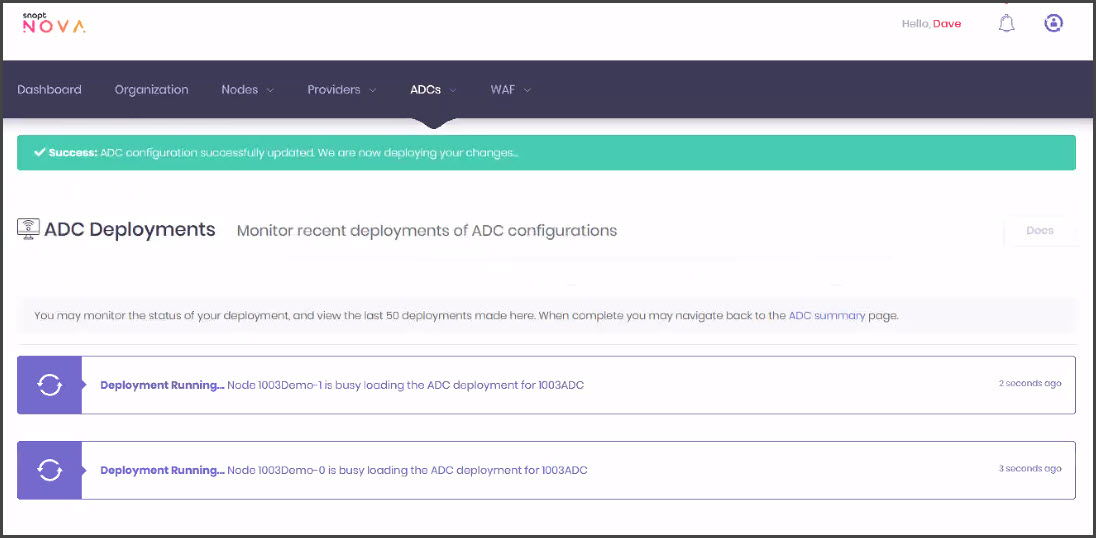1096x538 pixels.
Task: Open the ADCs menu
Action: pos(433,89)
